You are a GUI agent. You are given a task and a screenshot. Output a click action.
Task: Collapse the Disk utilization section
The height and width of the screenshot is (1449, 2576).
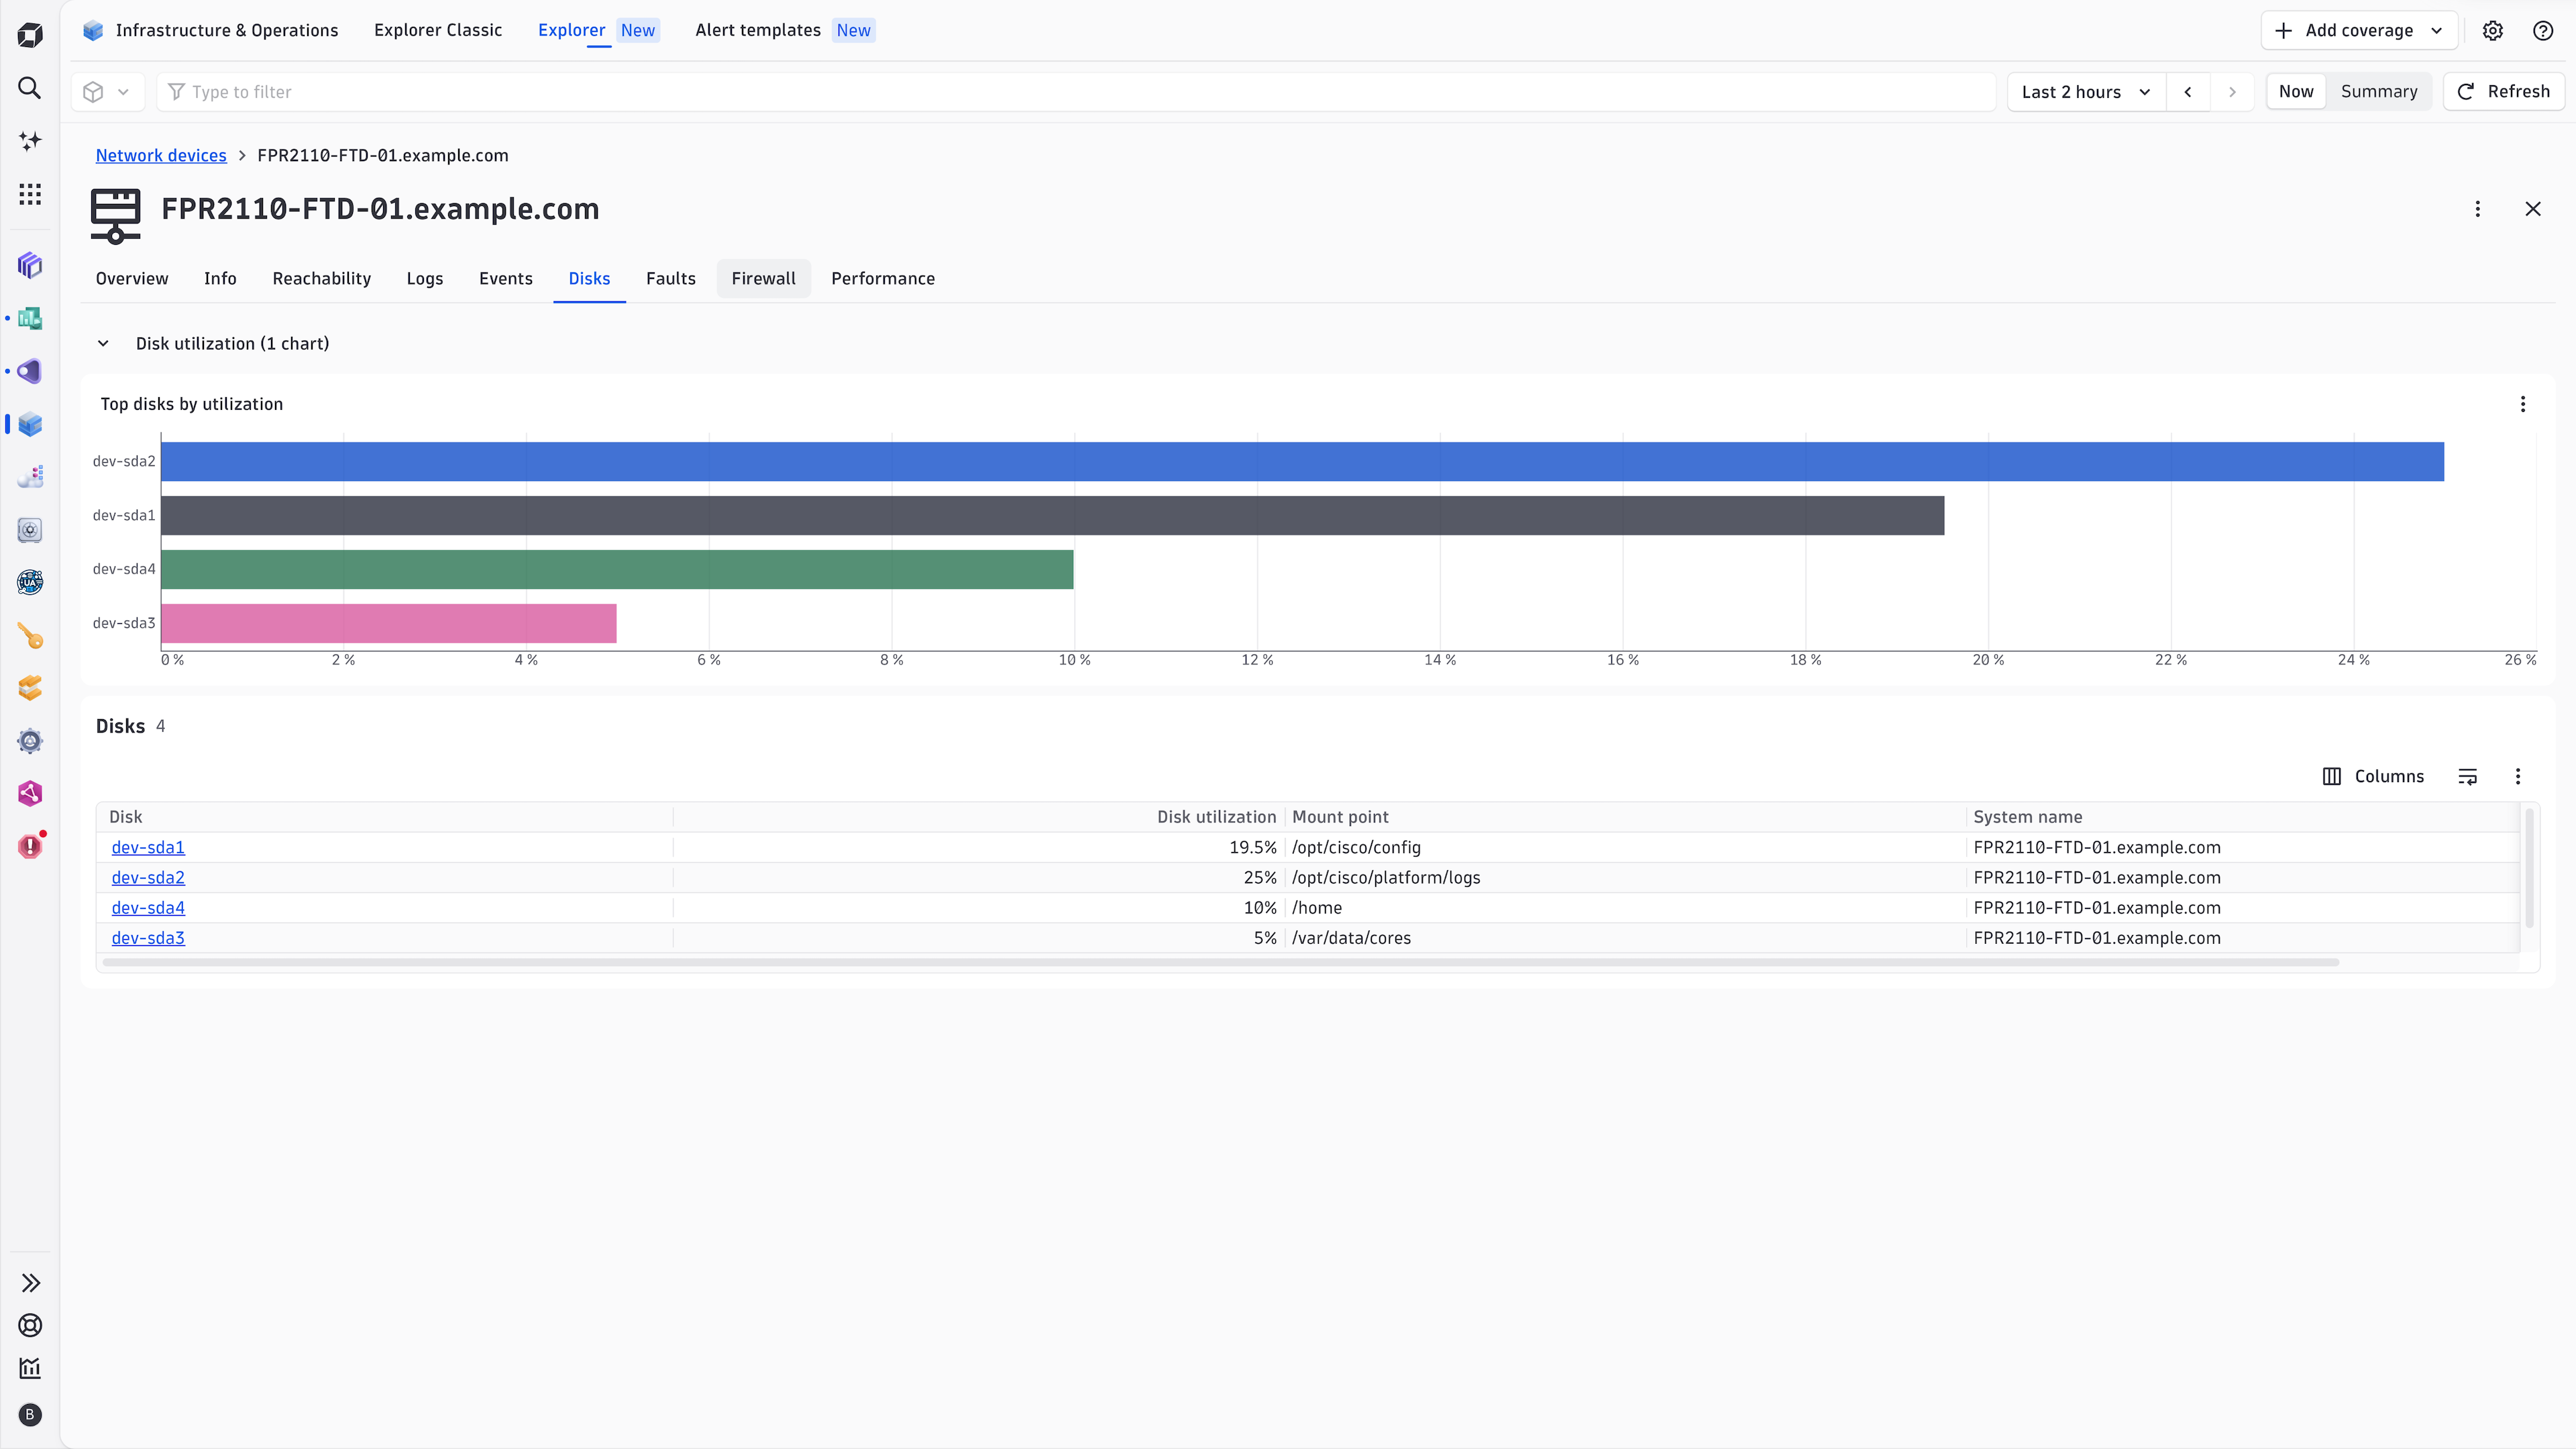tap(103, 344)
